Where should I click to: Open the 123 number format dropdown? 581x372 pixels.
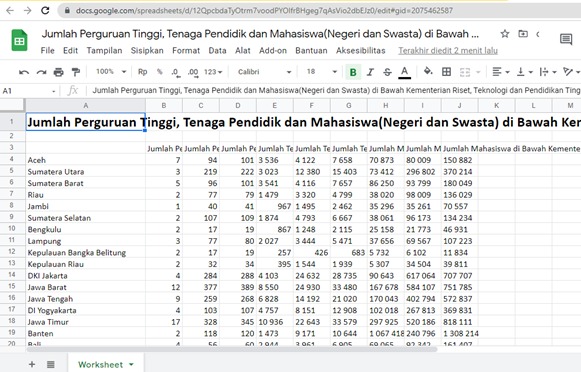(x=213, y=72)
